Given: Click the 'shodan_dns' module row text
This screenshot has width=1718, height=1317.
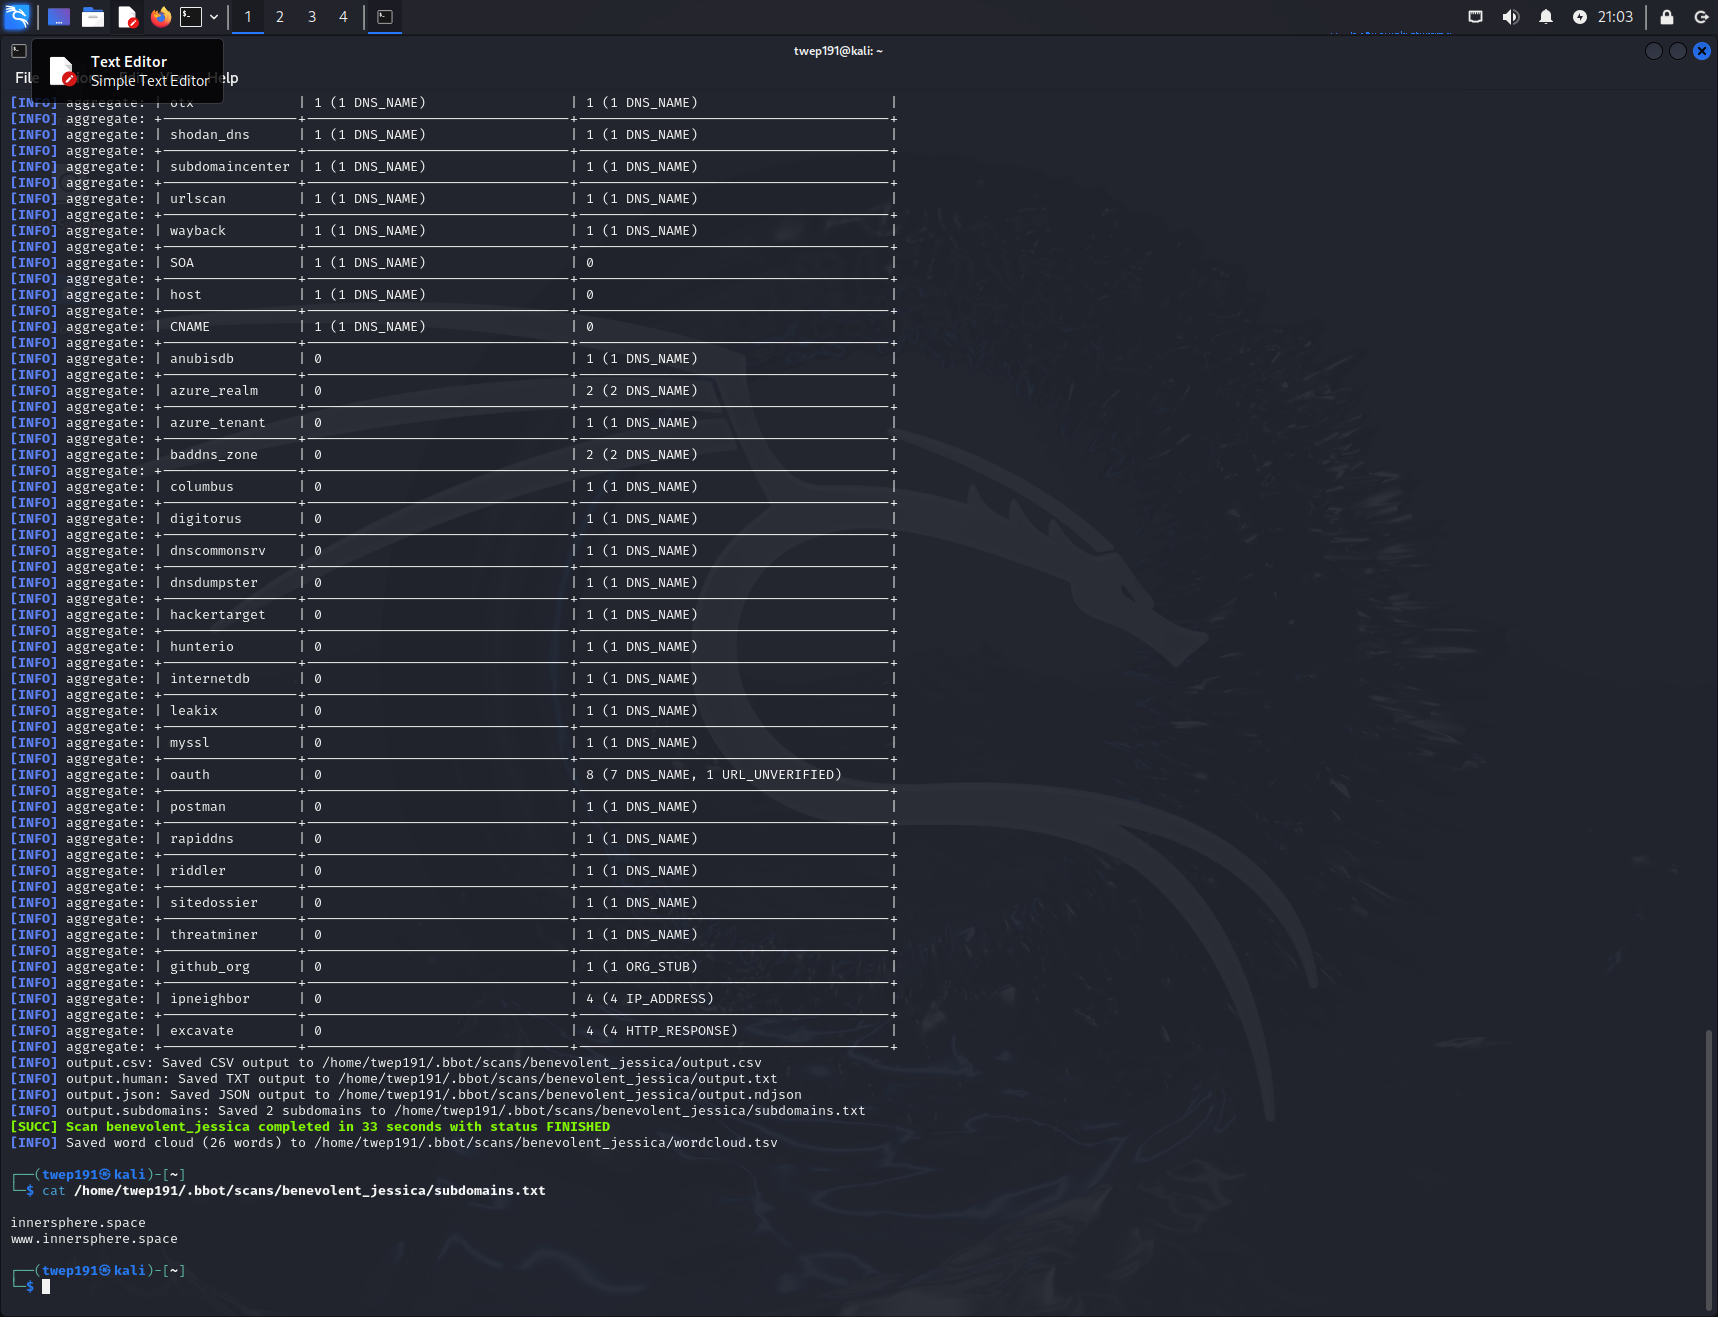Looking at the screenshot, I should pos(210,135).
